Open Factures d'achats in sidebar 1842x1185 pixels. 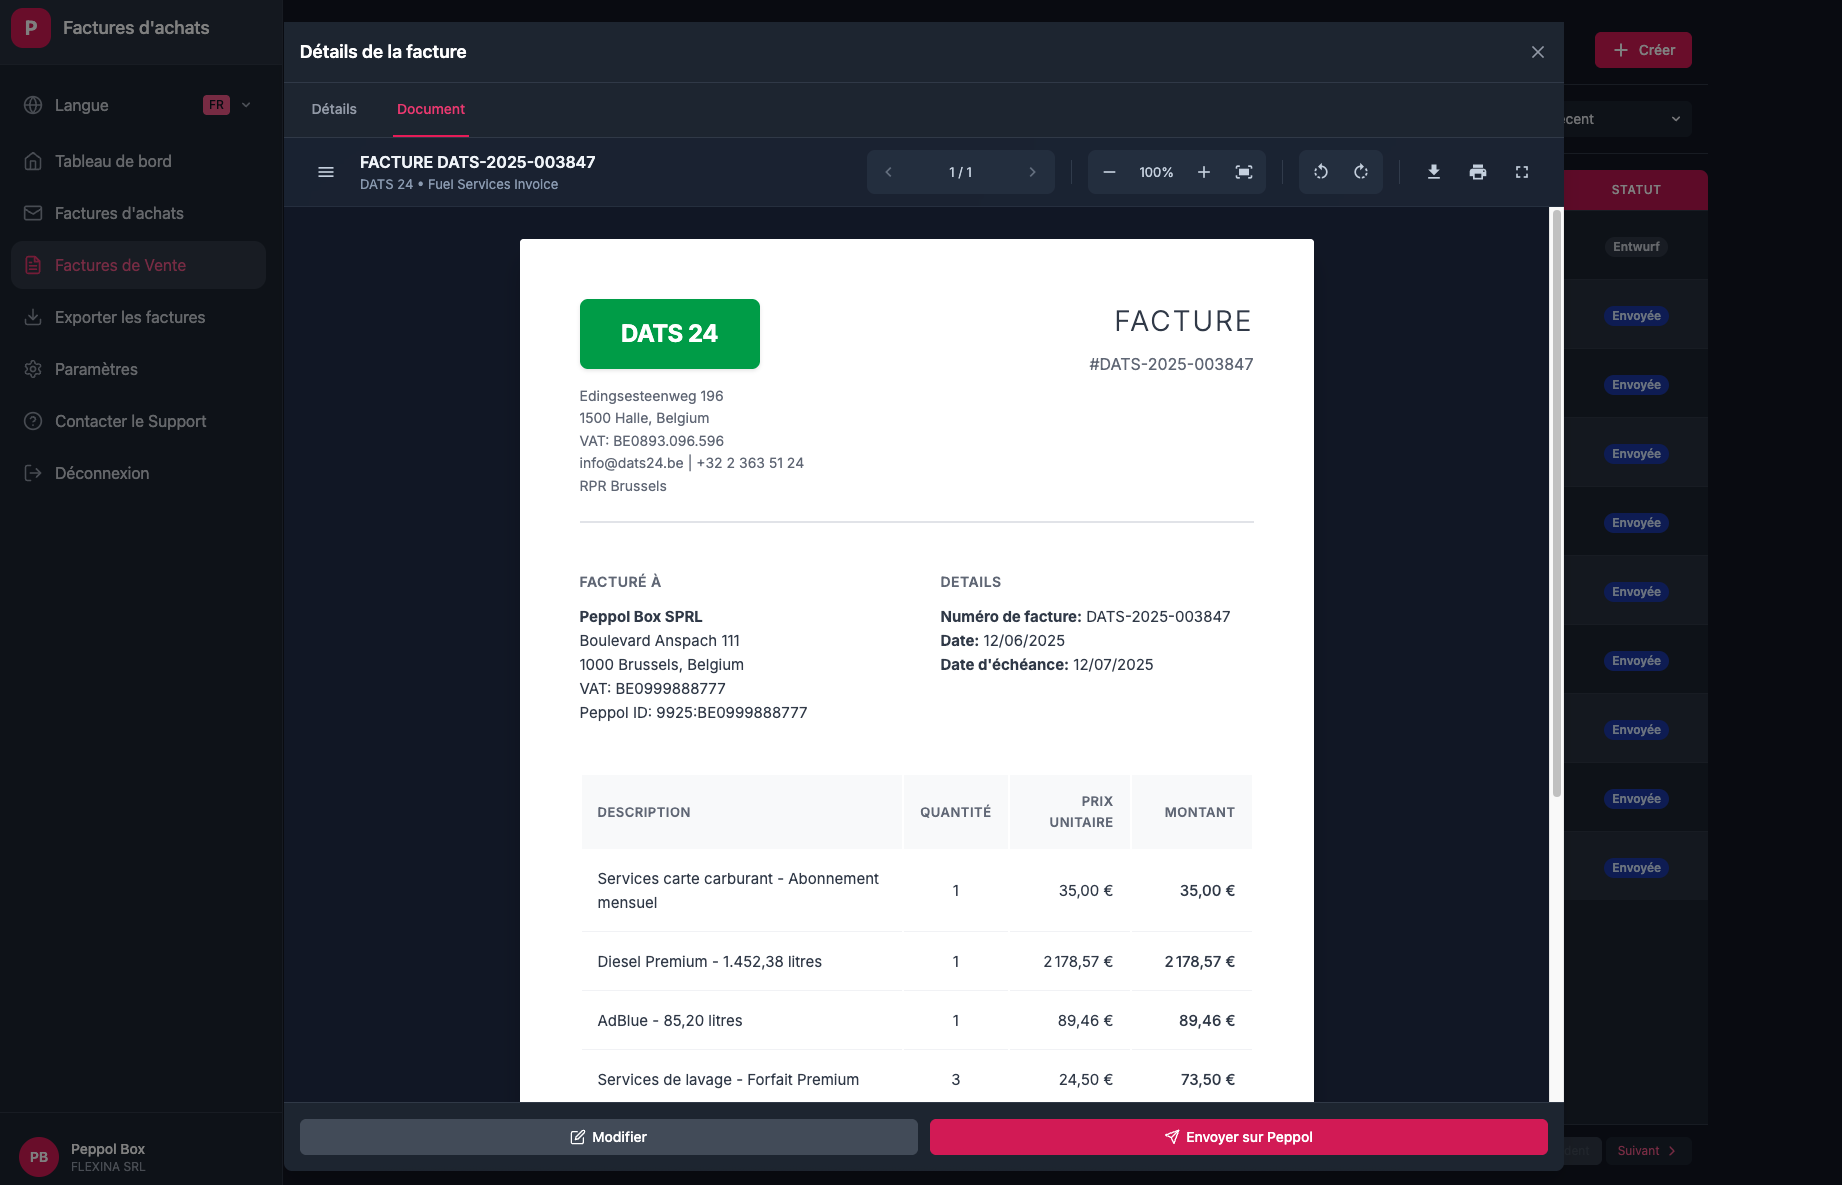[138, 213]
